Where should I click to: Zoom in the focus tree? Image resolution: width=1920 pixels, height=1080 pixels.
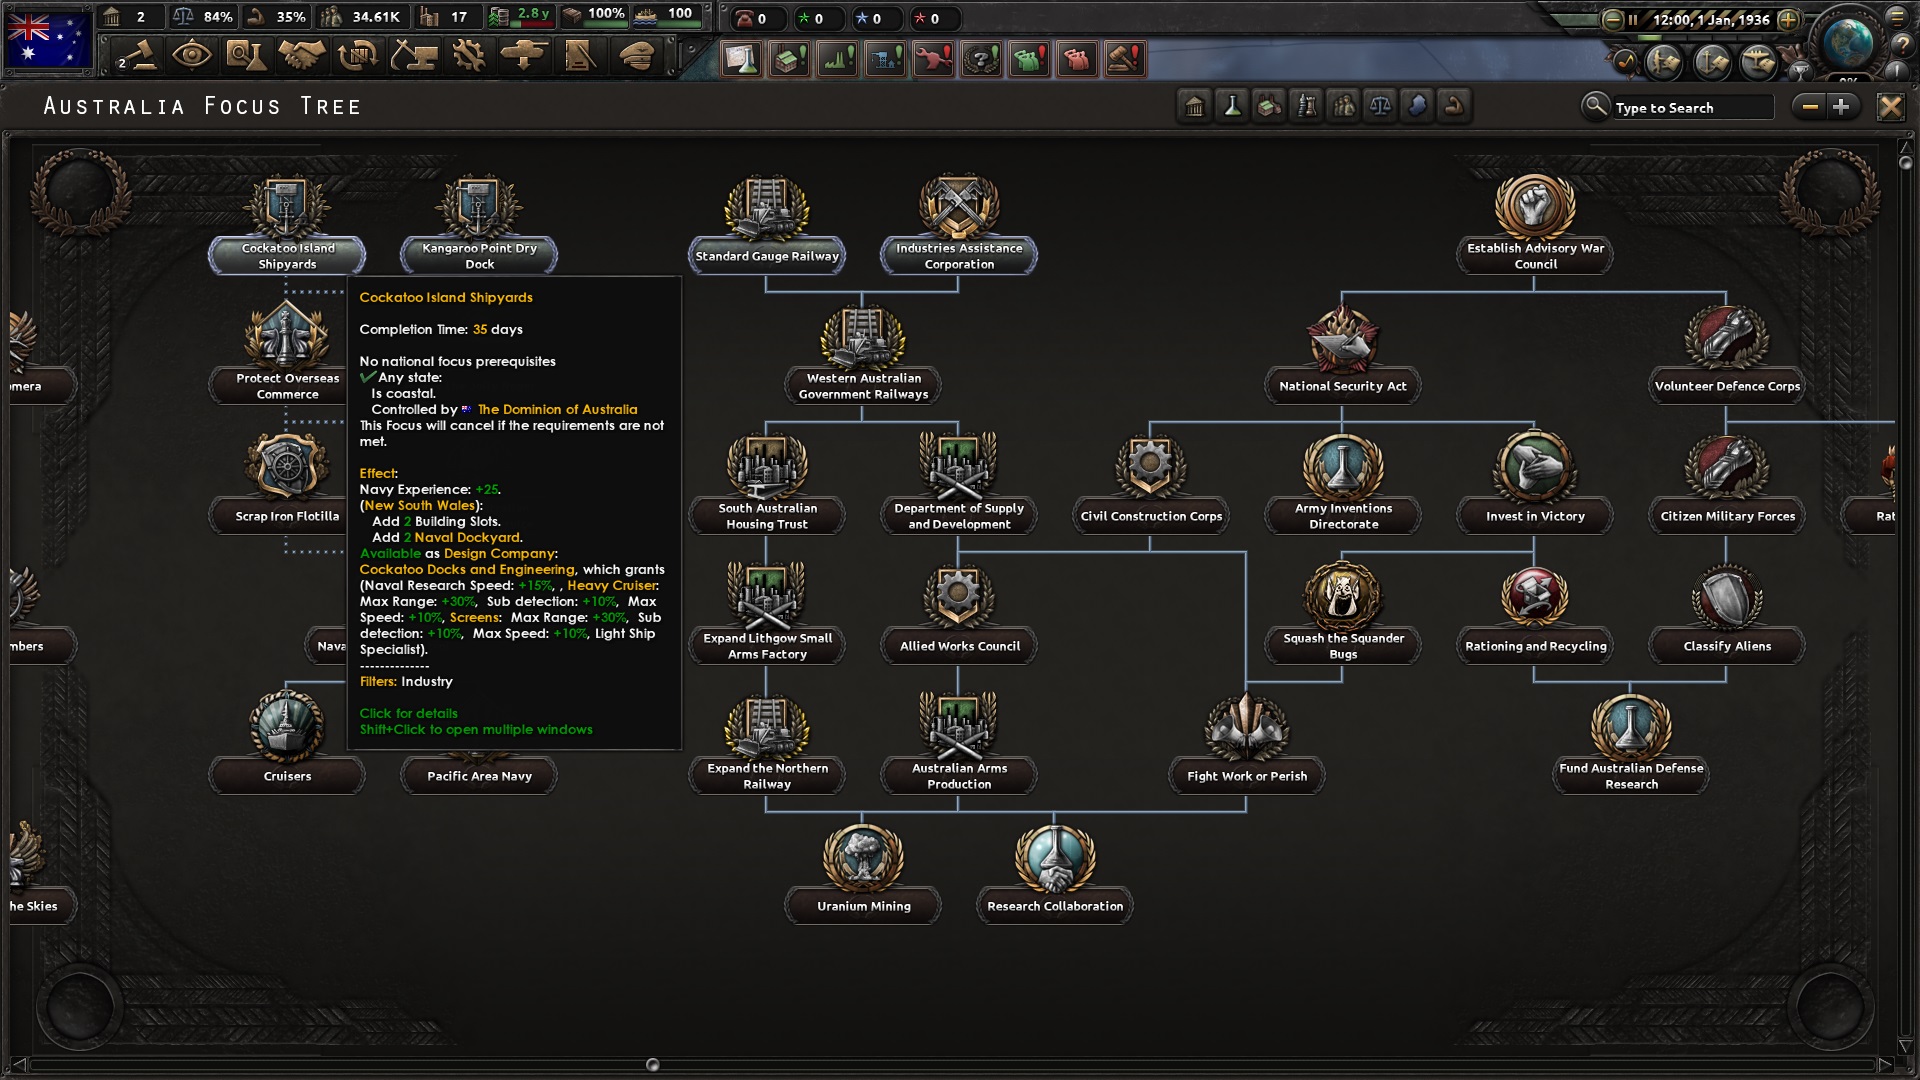tap(1841, 107)
